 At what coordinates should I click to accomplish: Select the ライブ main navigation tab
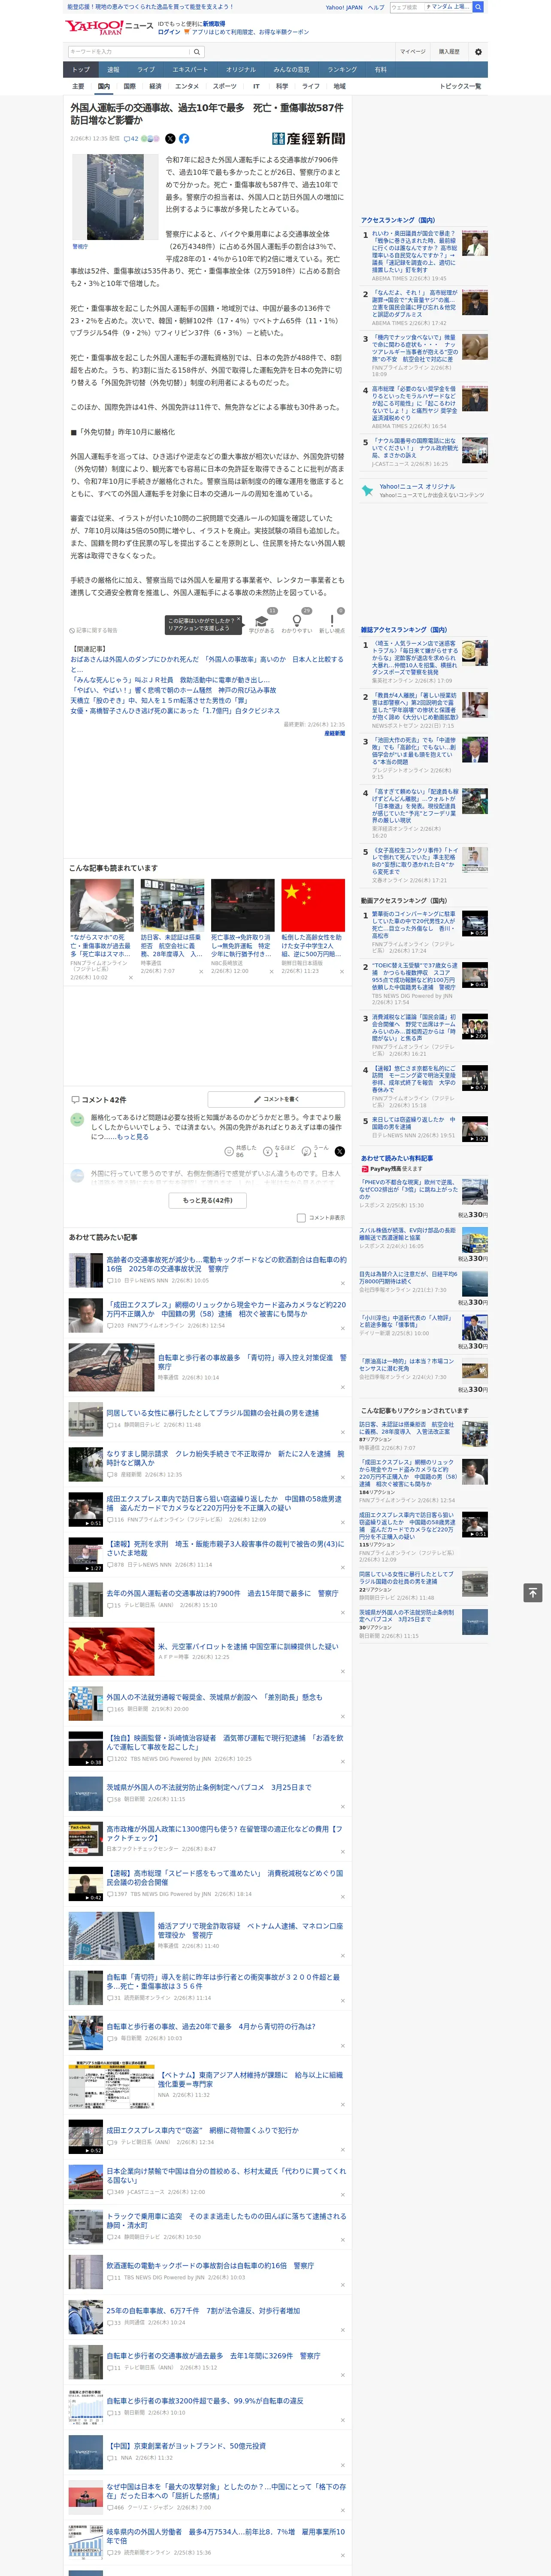[146, 70]
